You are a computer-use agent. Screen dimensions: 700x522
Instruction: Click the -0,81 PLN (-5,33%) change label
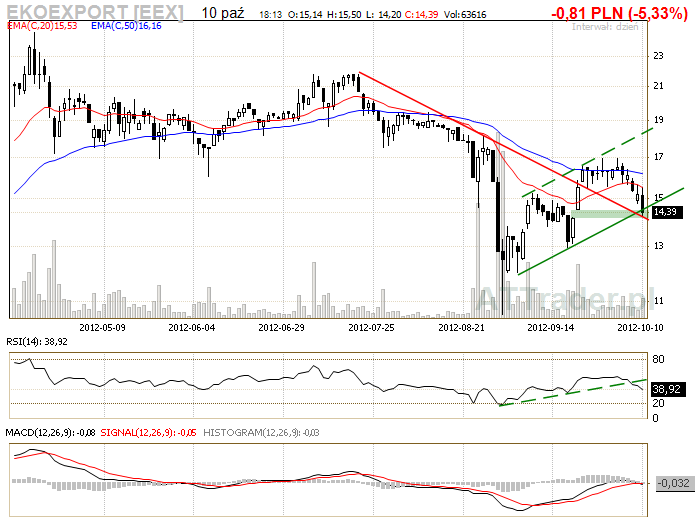click(620, 13)
